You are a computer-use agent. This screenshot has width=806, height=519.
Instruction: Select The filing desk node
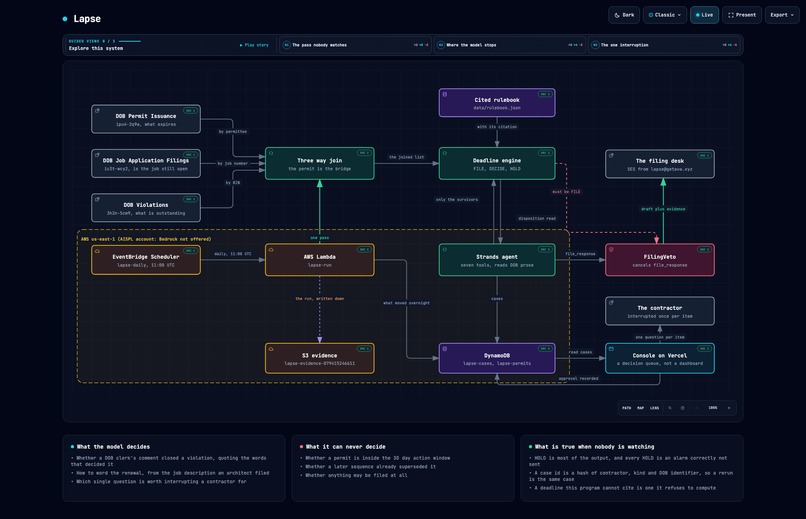click(x=660, y=164)
